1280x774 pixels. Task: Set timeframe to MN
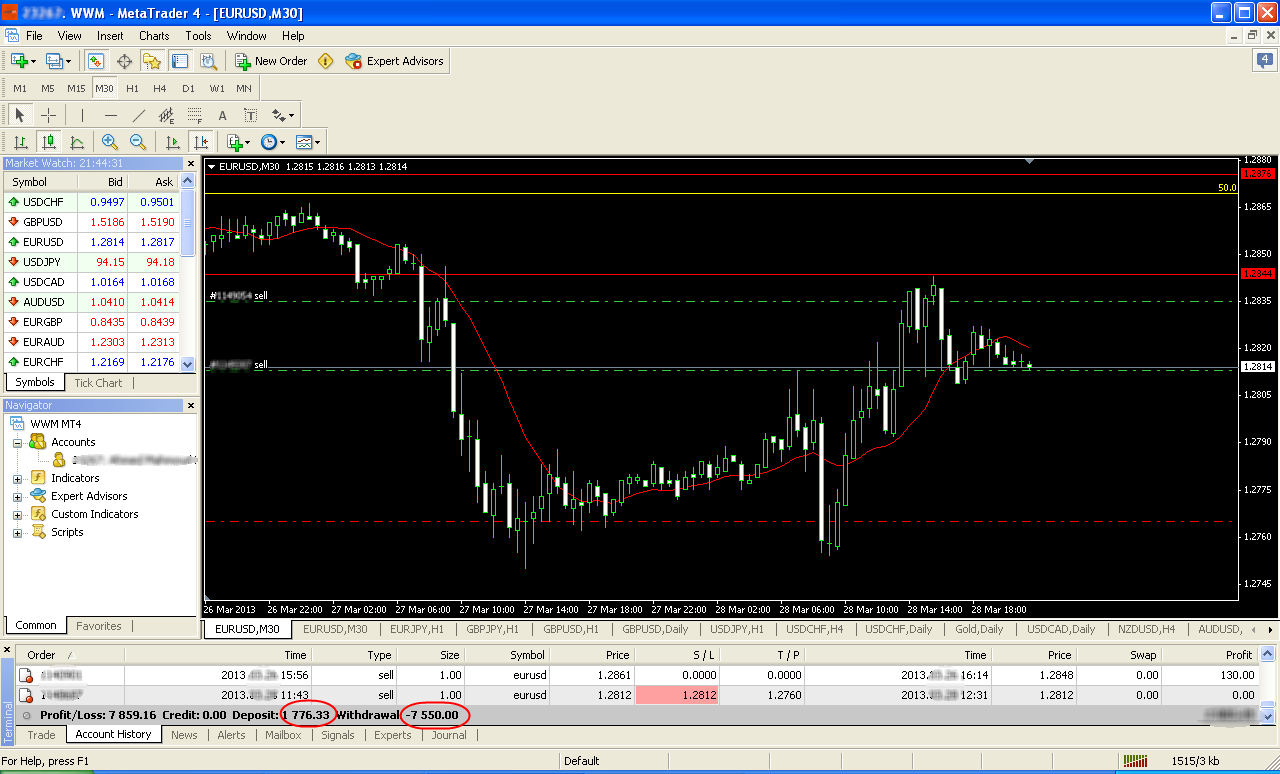point(244,88)
